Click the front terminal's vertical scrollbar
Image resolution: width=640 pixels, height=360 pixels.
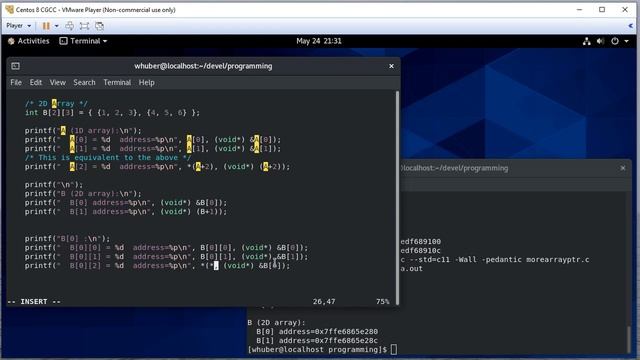click(x=397, y=198)
